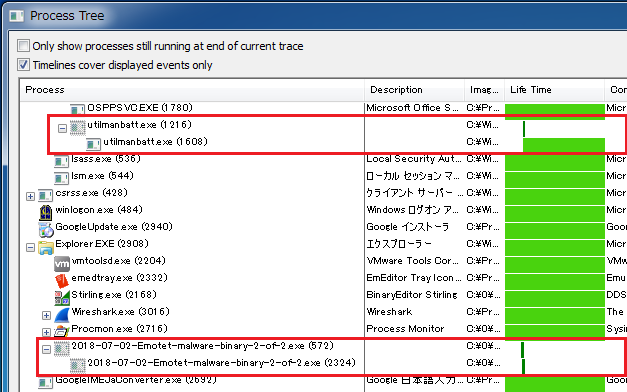Image resolution: width=627 pixels, height=392 pixels.
Task: Sort by the Process column header
Action: coord(192,90)
